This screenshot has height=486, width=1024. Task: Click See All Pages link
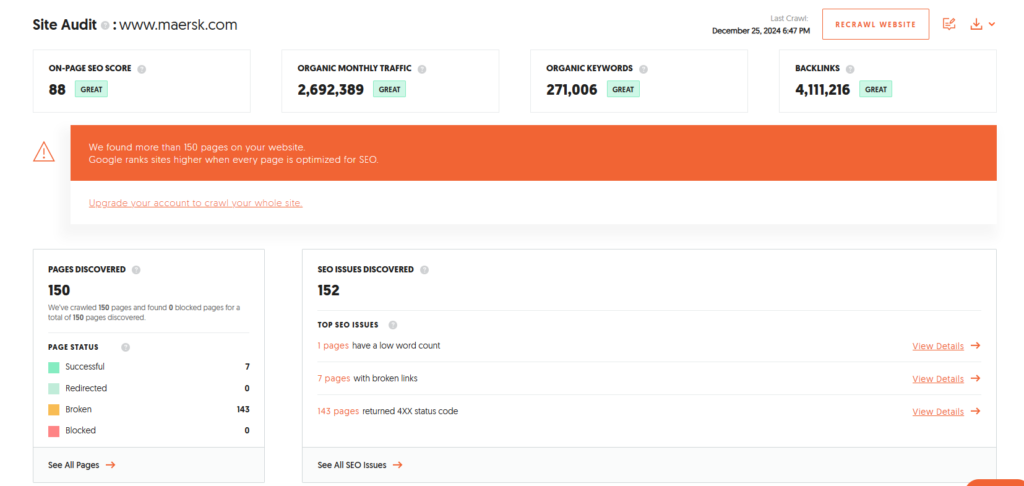[x=81, y=465]
